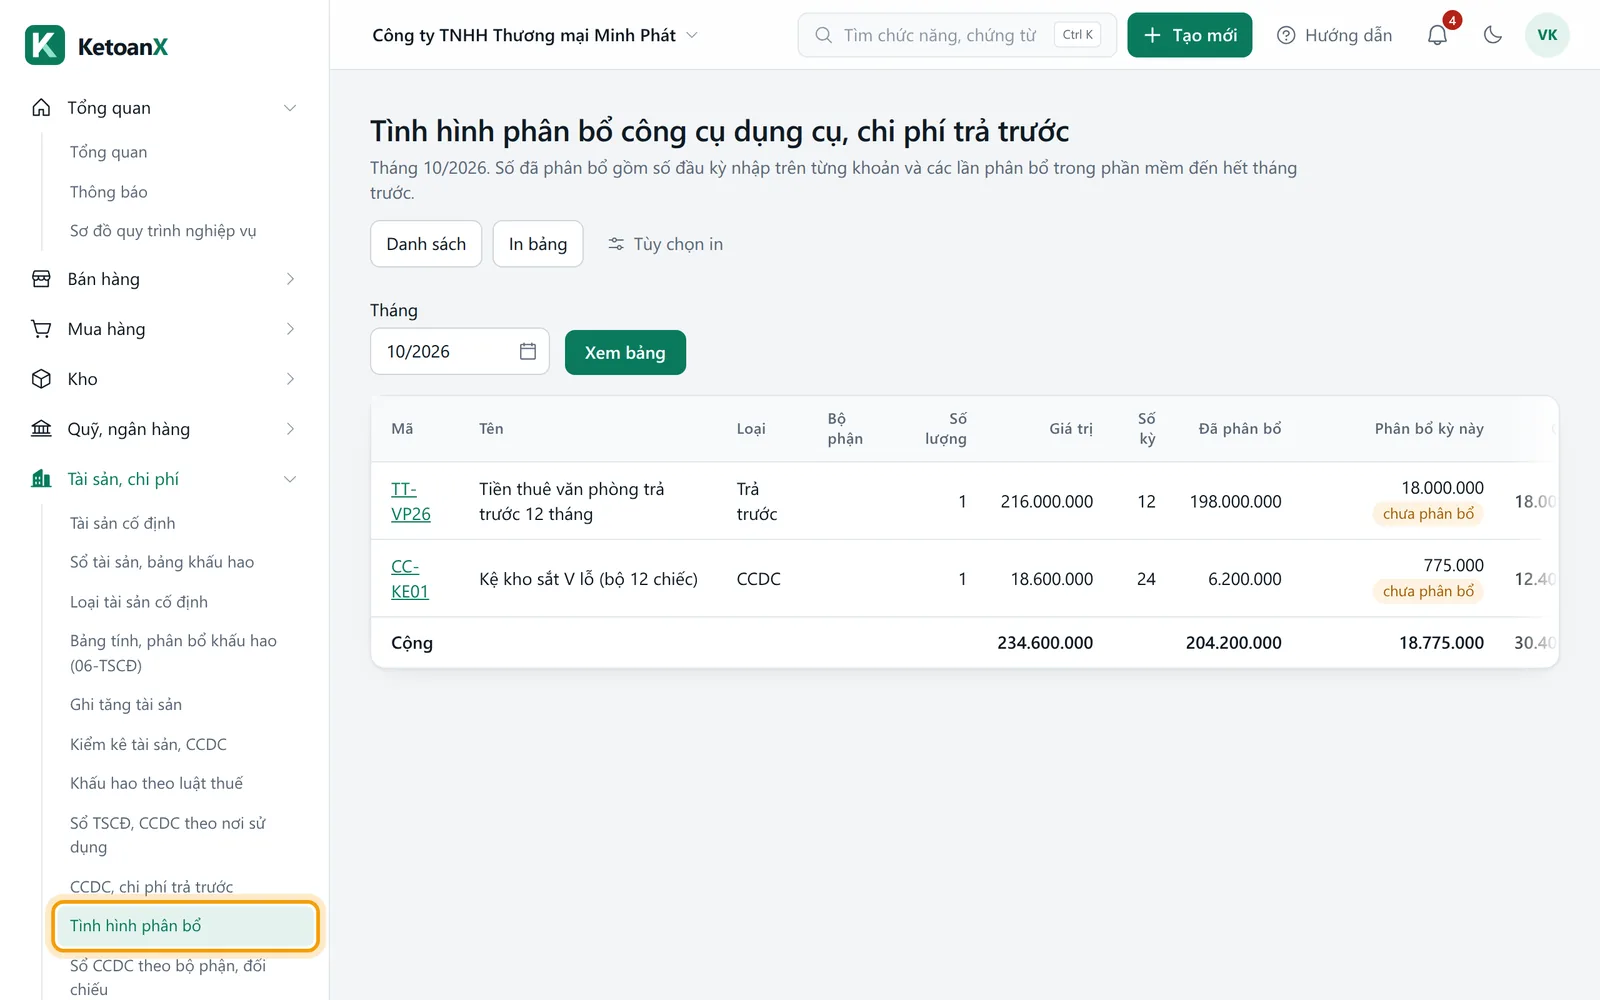Expand the Kho chevron
Image resolution: width=1600 pixels, height=1000 pixels.
click(x=290, y=379)
